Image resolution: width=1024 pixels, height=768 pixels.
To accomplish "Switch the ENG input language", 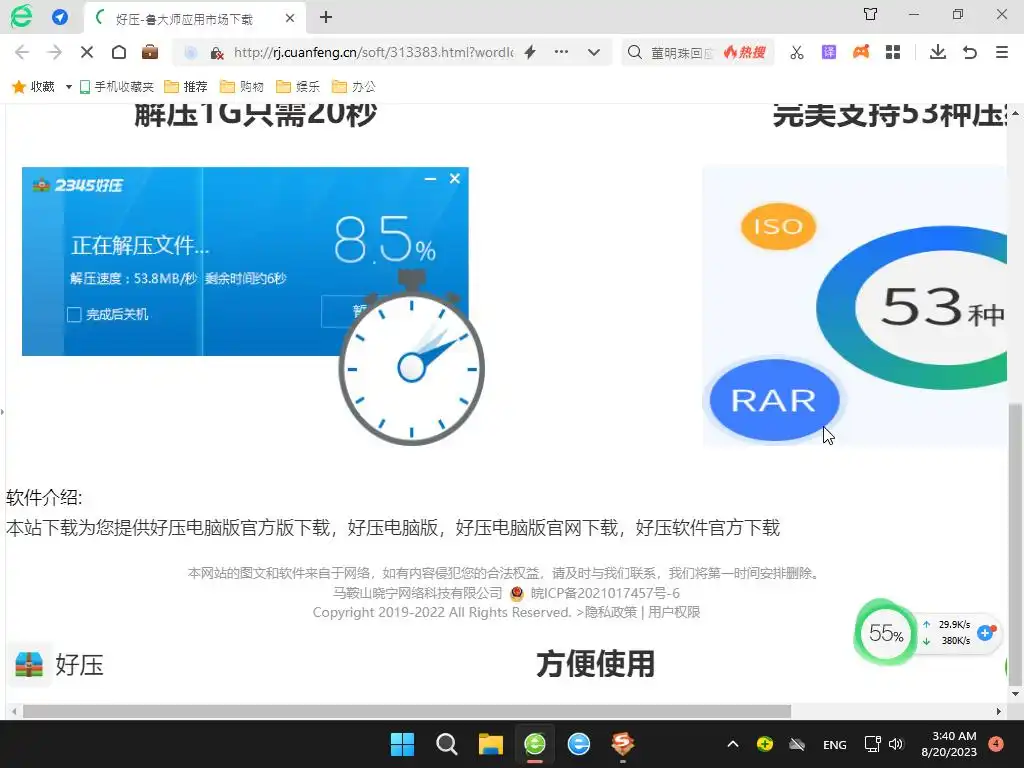I will coord(835,744).
